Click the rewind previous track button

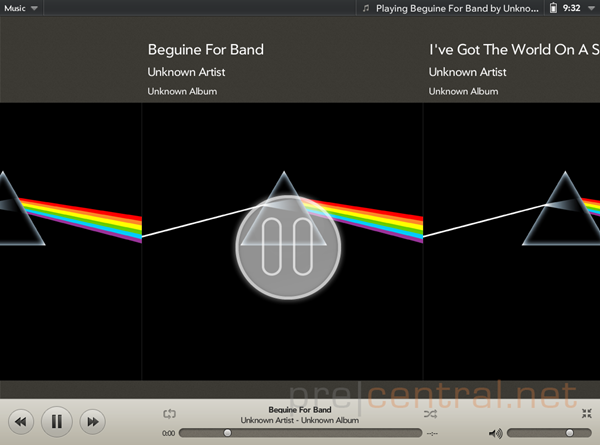[21, 422]
